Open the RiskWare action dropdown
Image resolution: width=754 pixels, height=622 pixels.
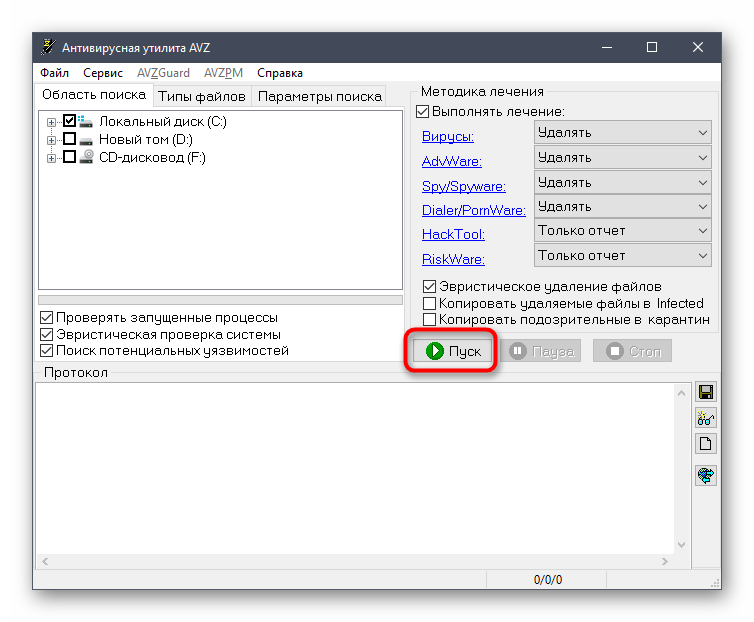(x=622, y=255)
